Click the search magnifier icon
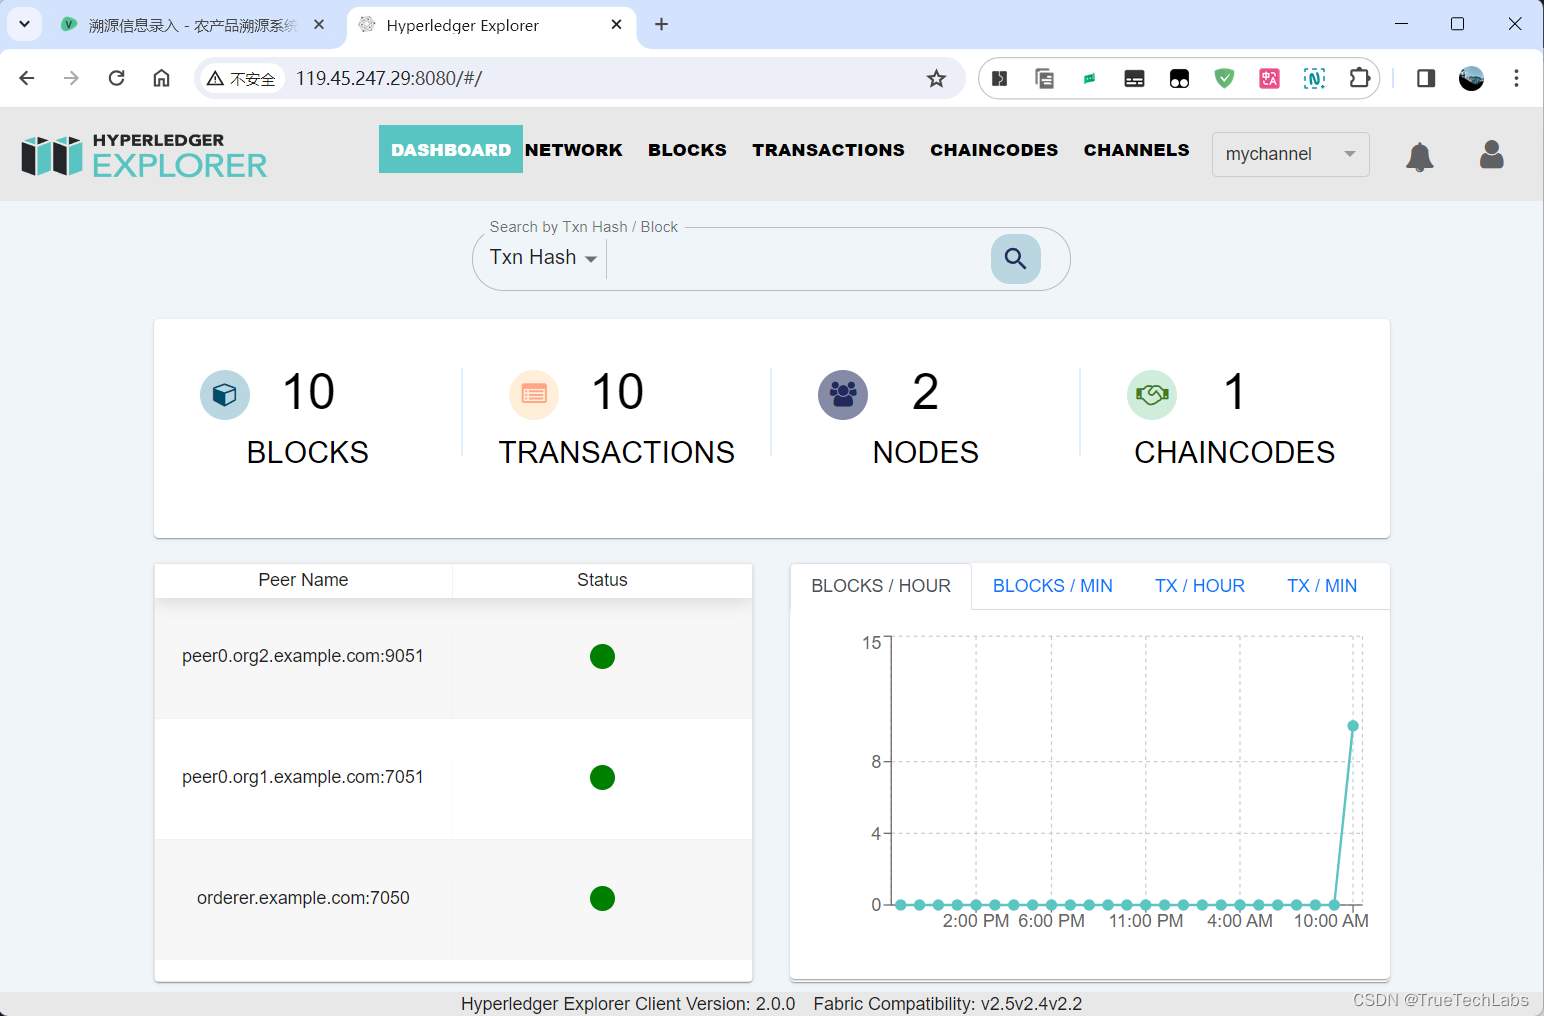 [x=1015, y=258]
